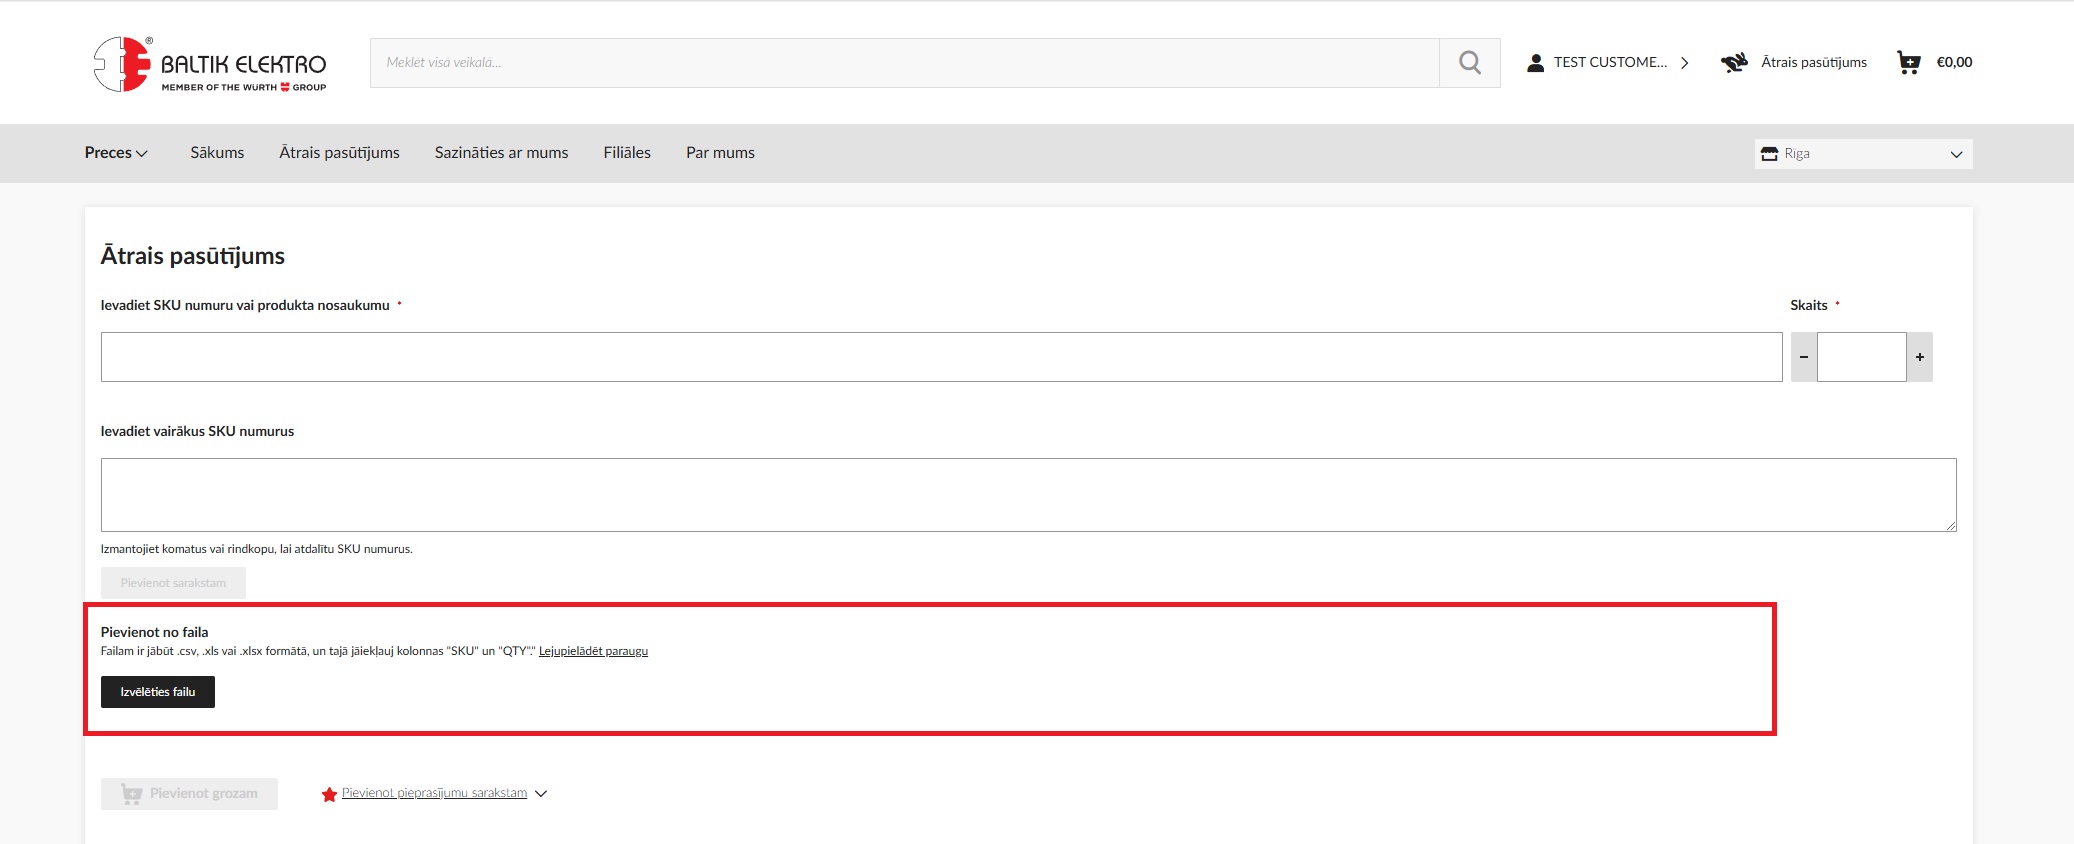
Task: Increase quantity with the plus button
Action: tap(1919, 357)
